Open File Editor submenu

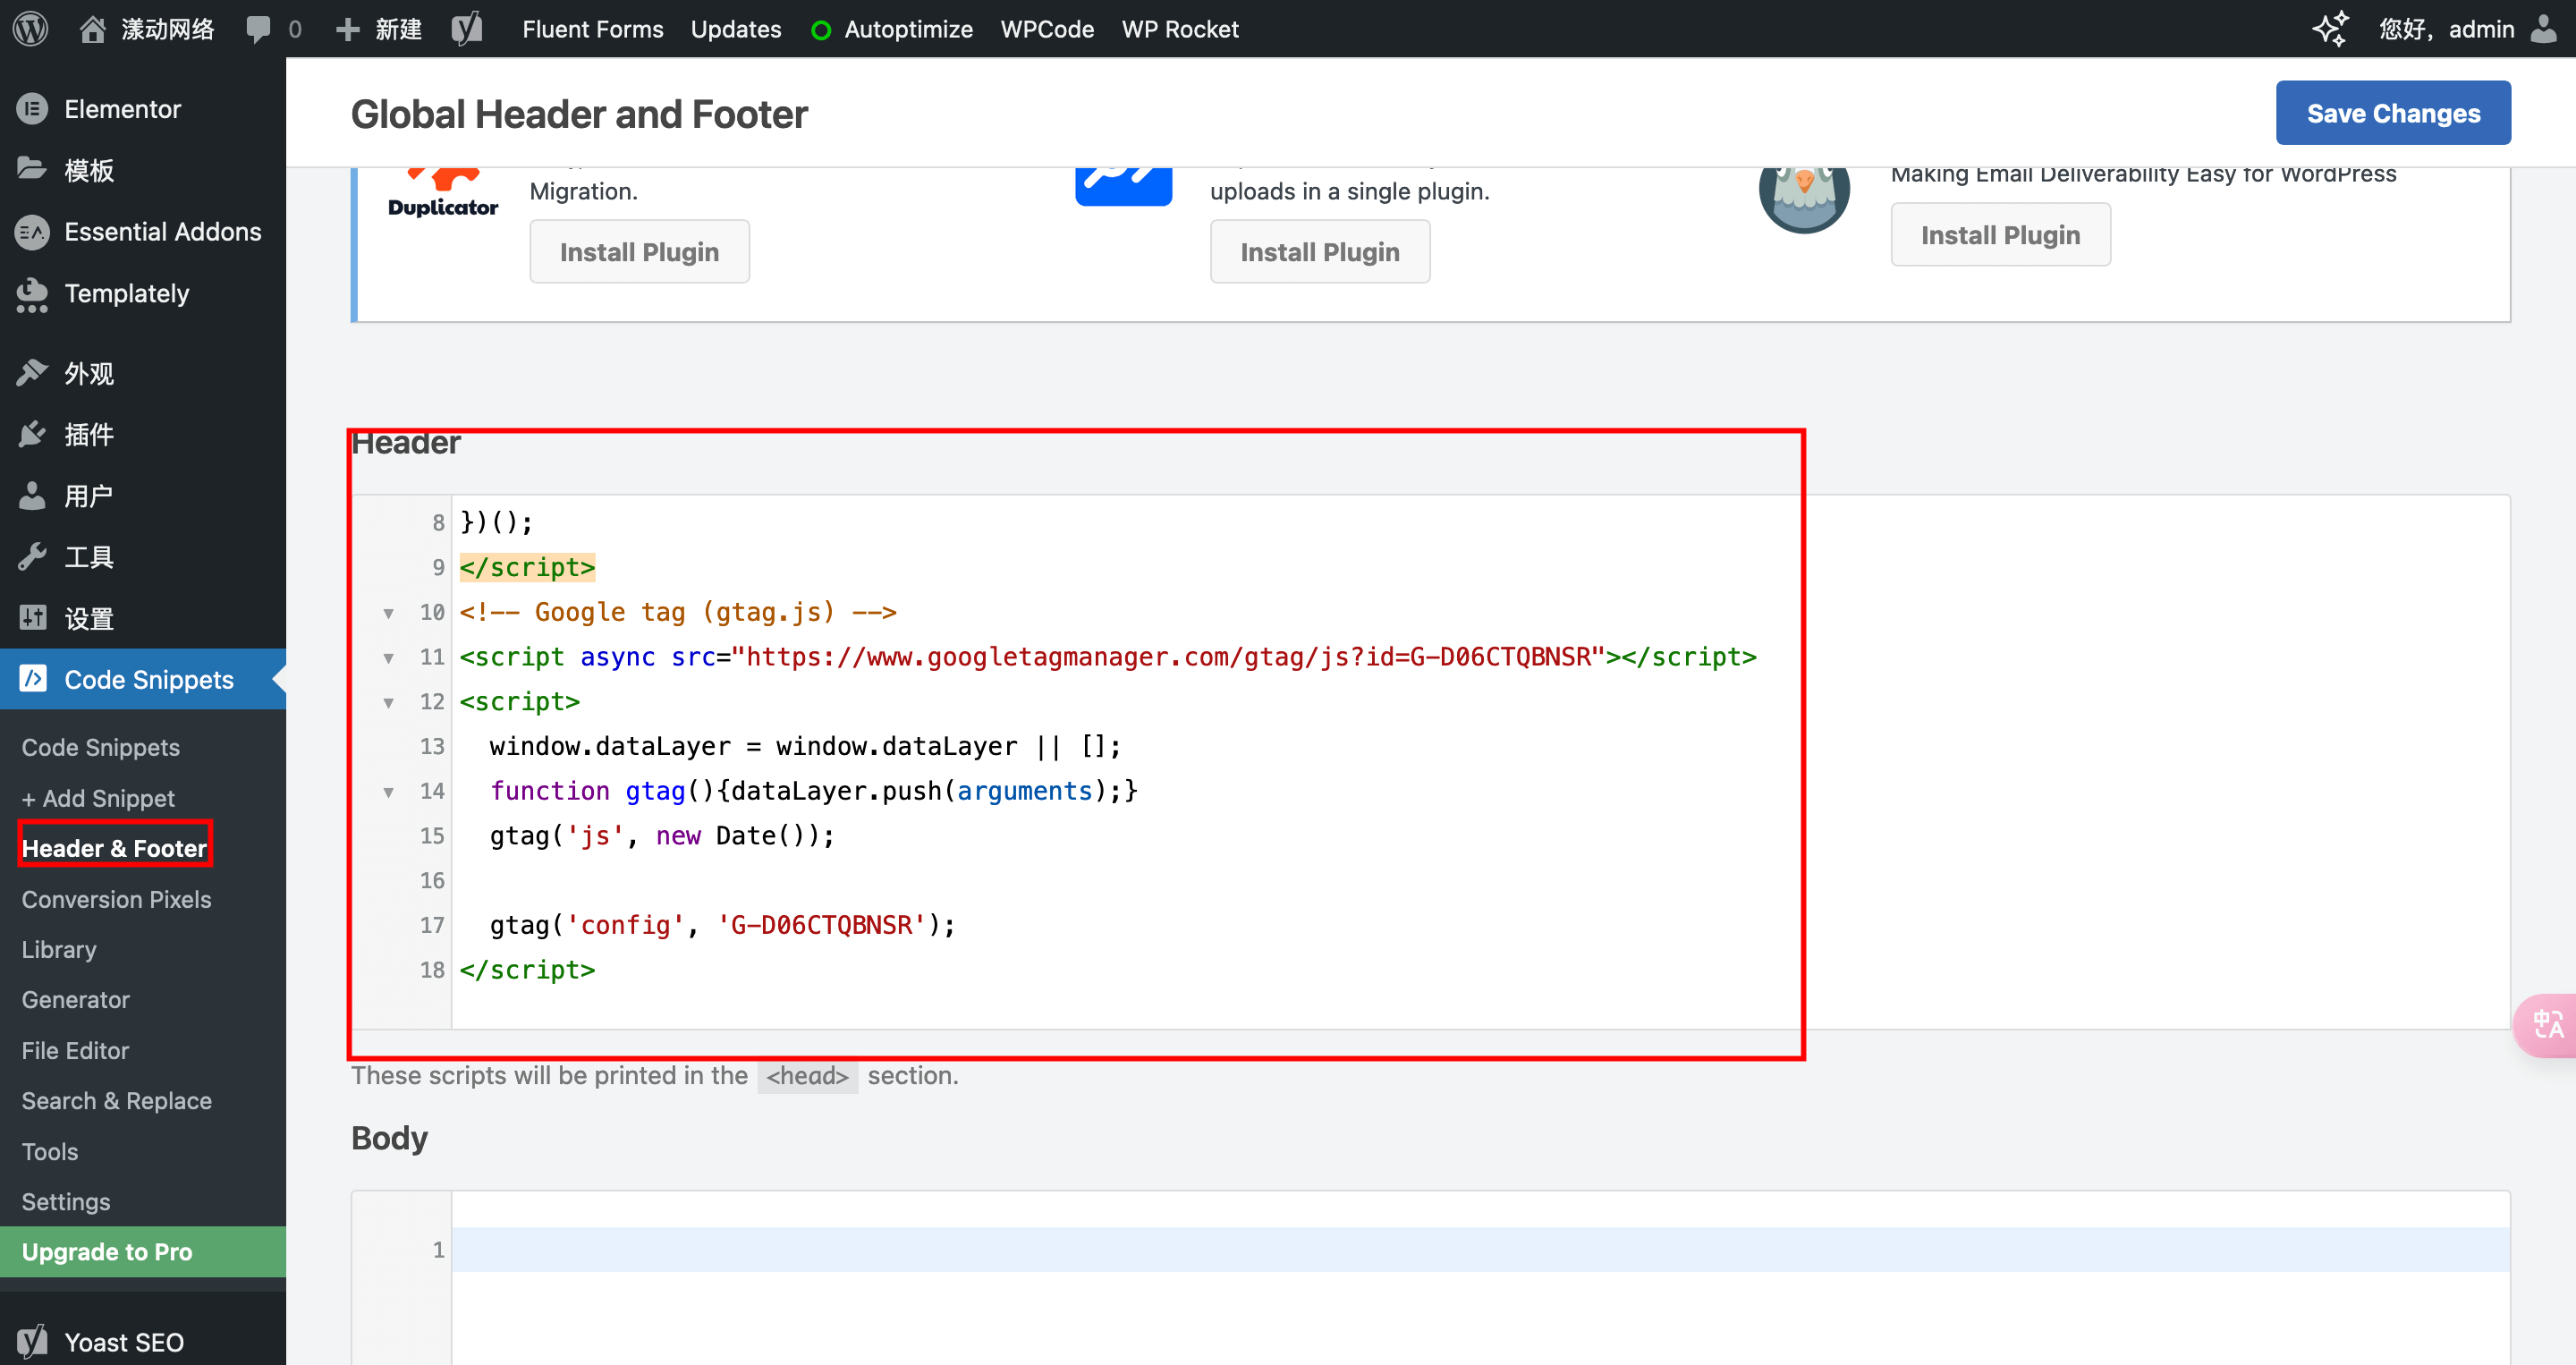point(75,1050)
